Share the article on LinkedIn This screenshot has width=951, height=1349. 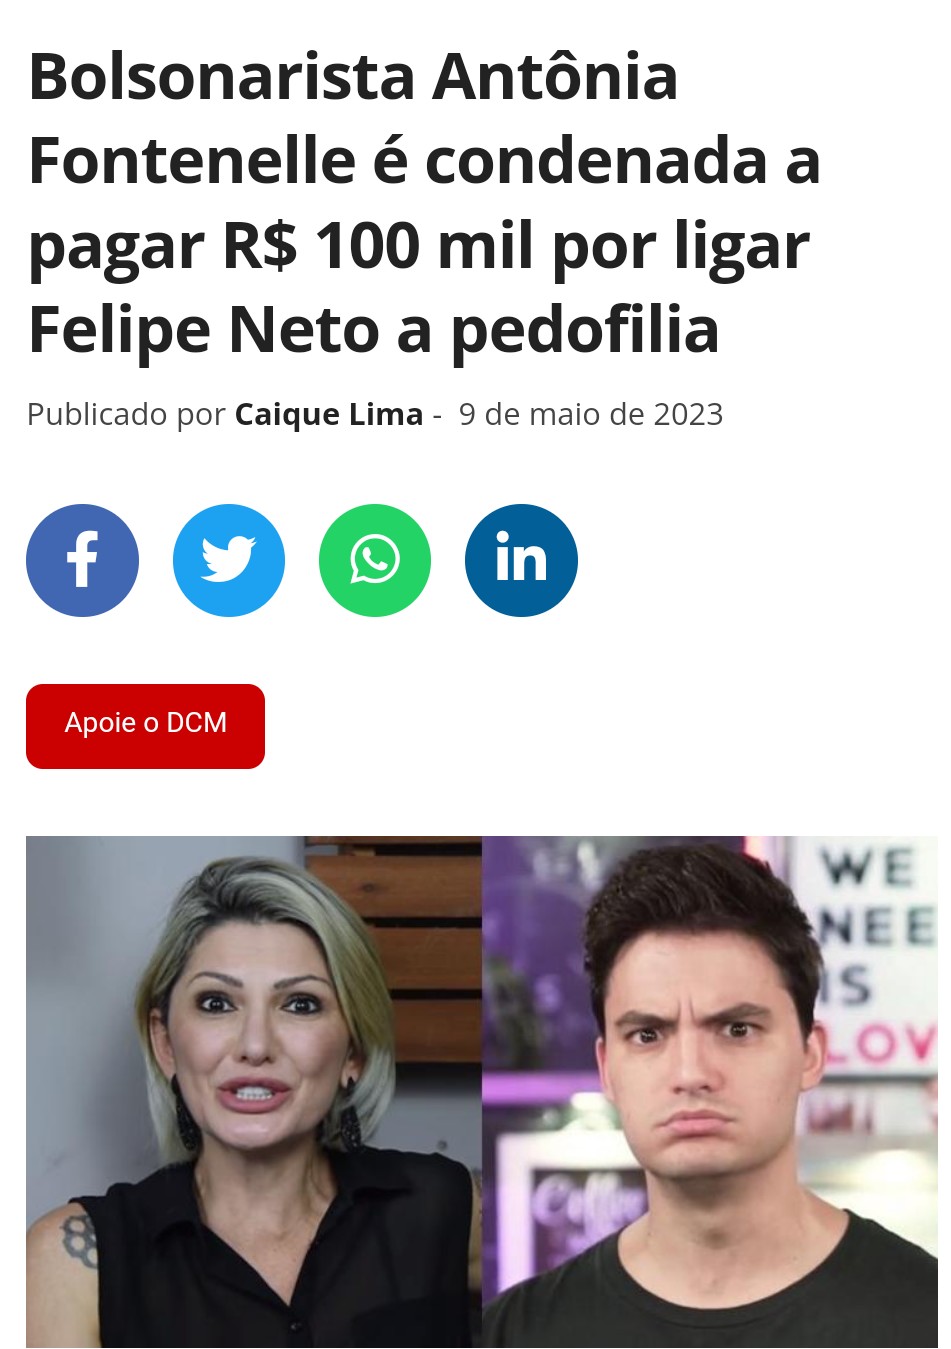point(521,560)
